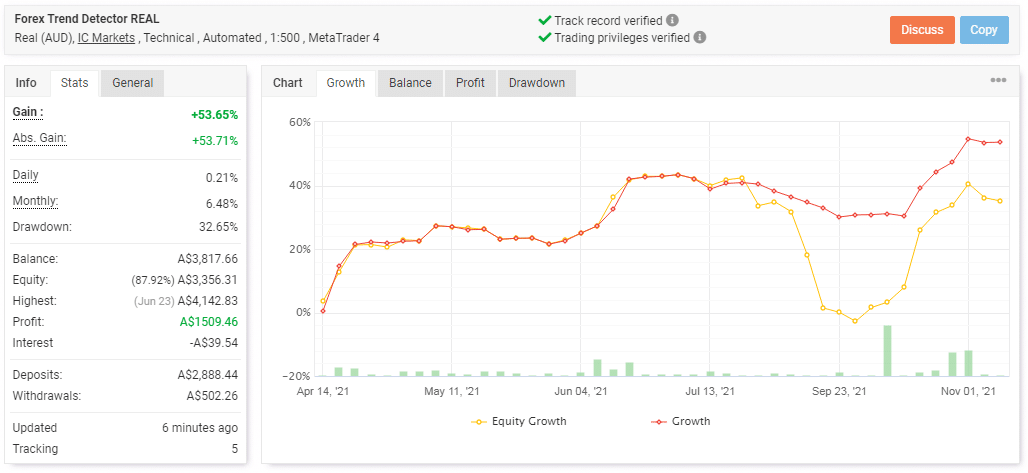Click the Monthly stat label
Viewport: 1028px width, 473px height.
(x=35, y=202)
